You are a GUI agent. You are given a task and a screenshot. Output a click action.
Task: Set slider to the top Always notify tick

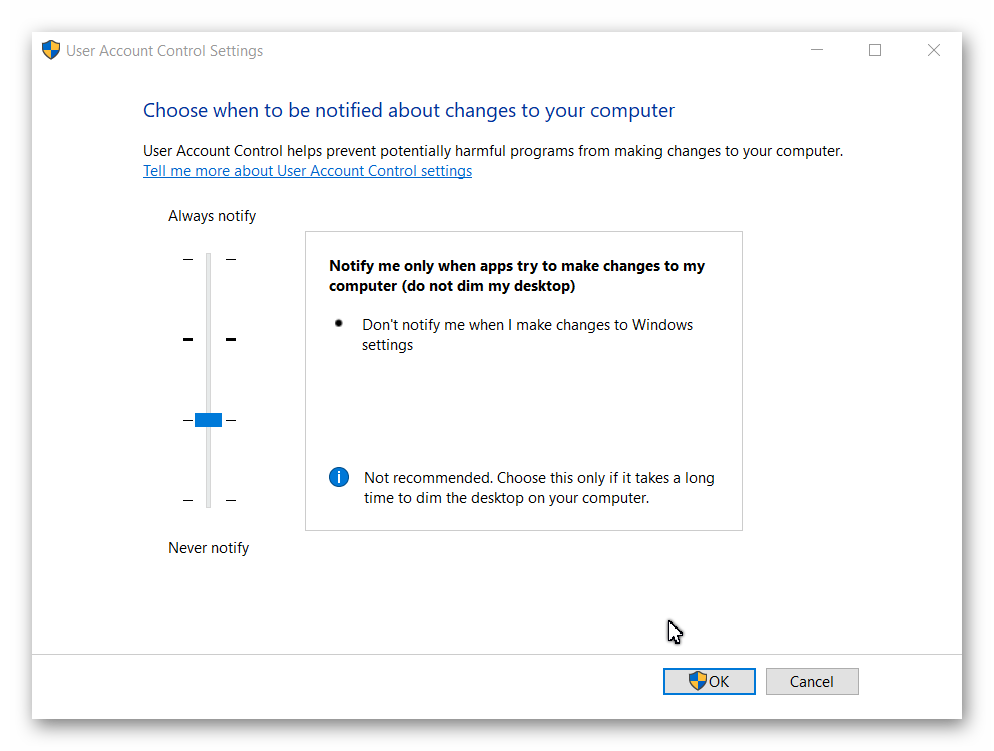tap(209, 259)
